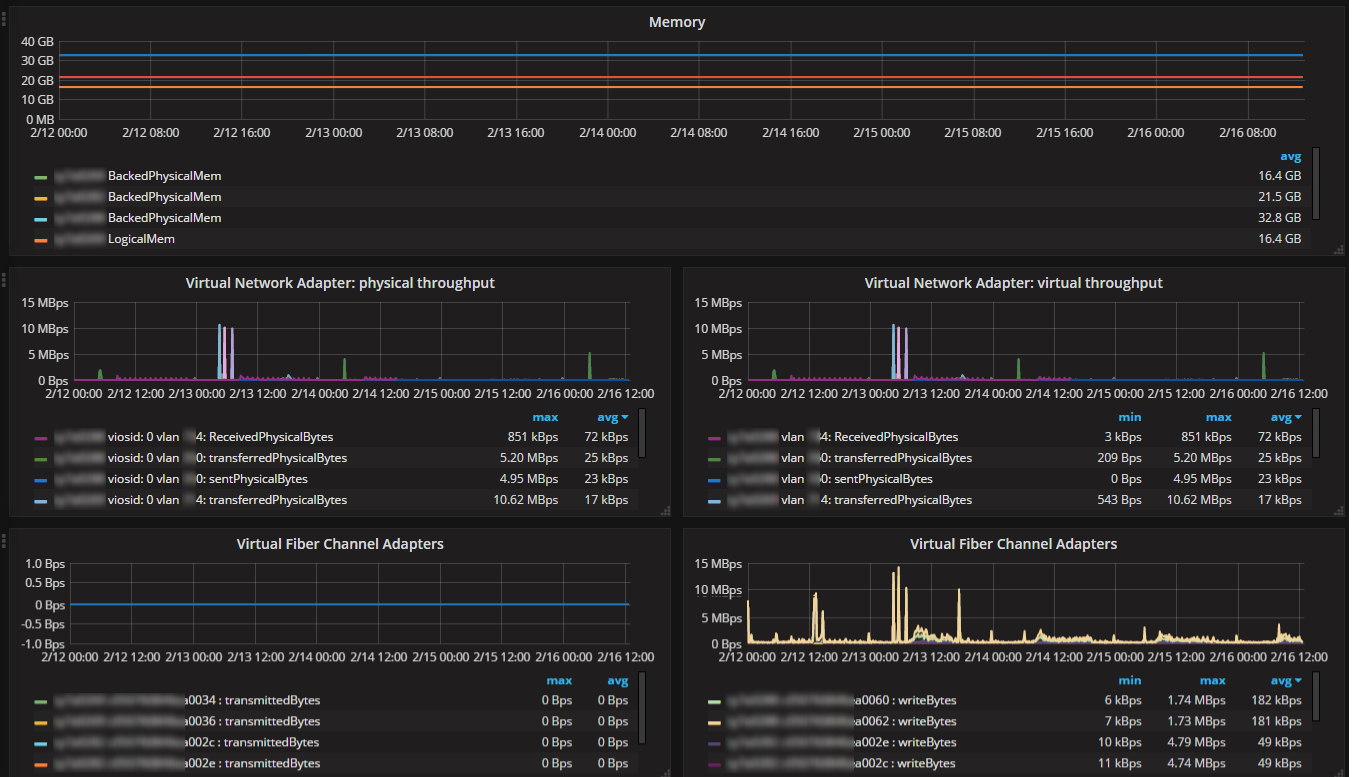
Task: Click resize handle of virtual throughput panel
Action: [1338, 510]
